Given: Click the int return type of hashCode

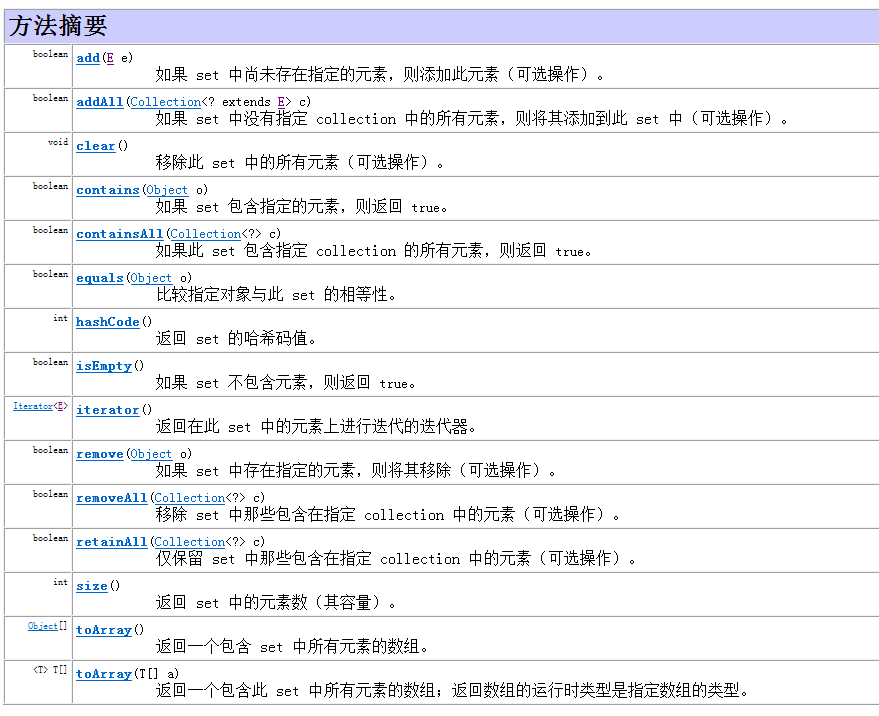Looking at the screenshot, I should coord(61,318).
